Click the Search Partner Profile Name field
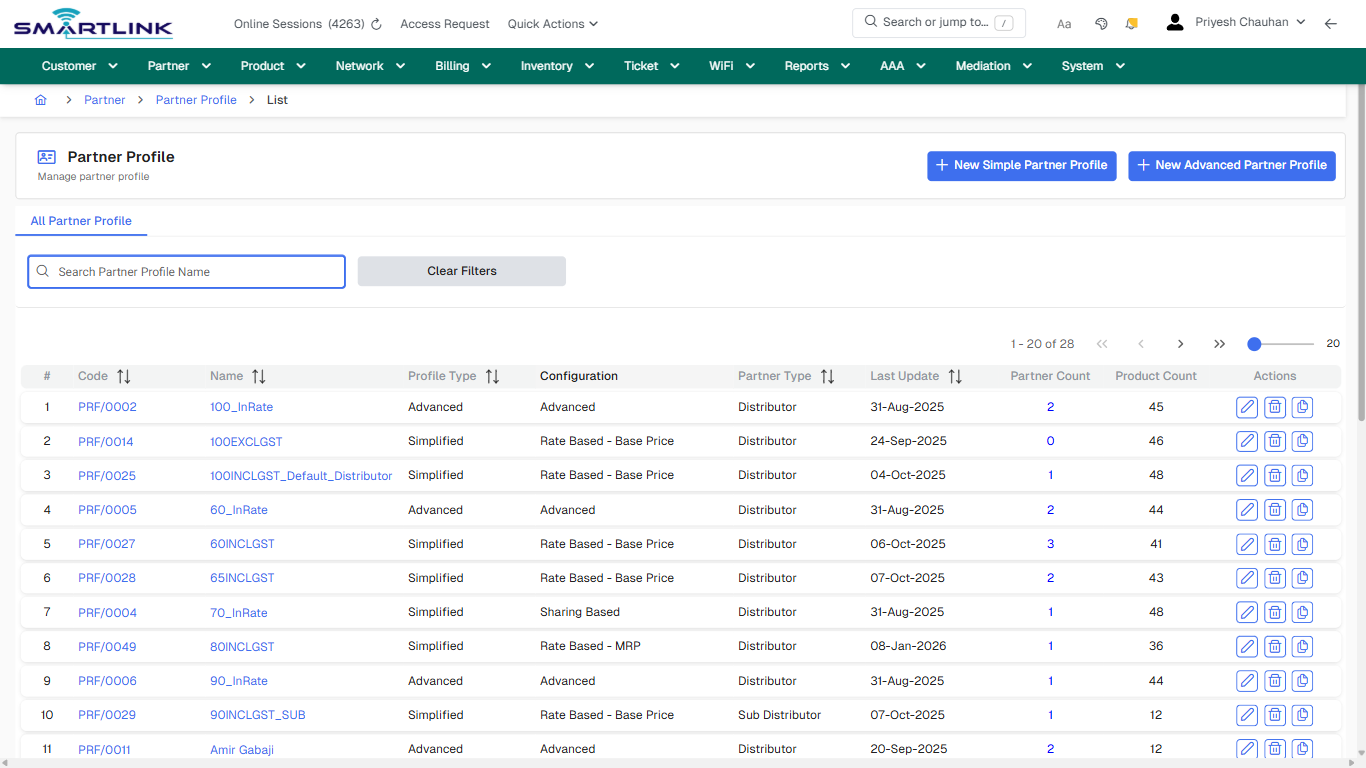This screenshot has height=768, width=1366. (x=186, y=271)
